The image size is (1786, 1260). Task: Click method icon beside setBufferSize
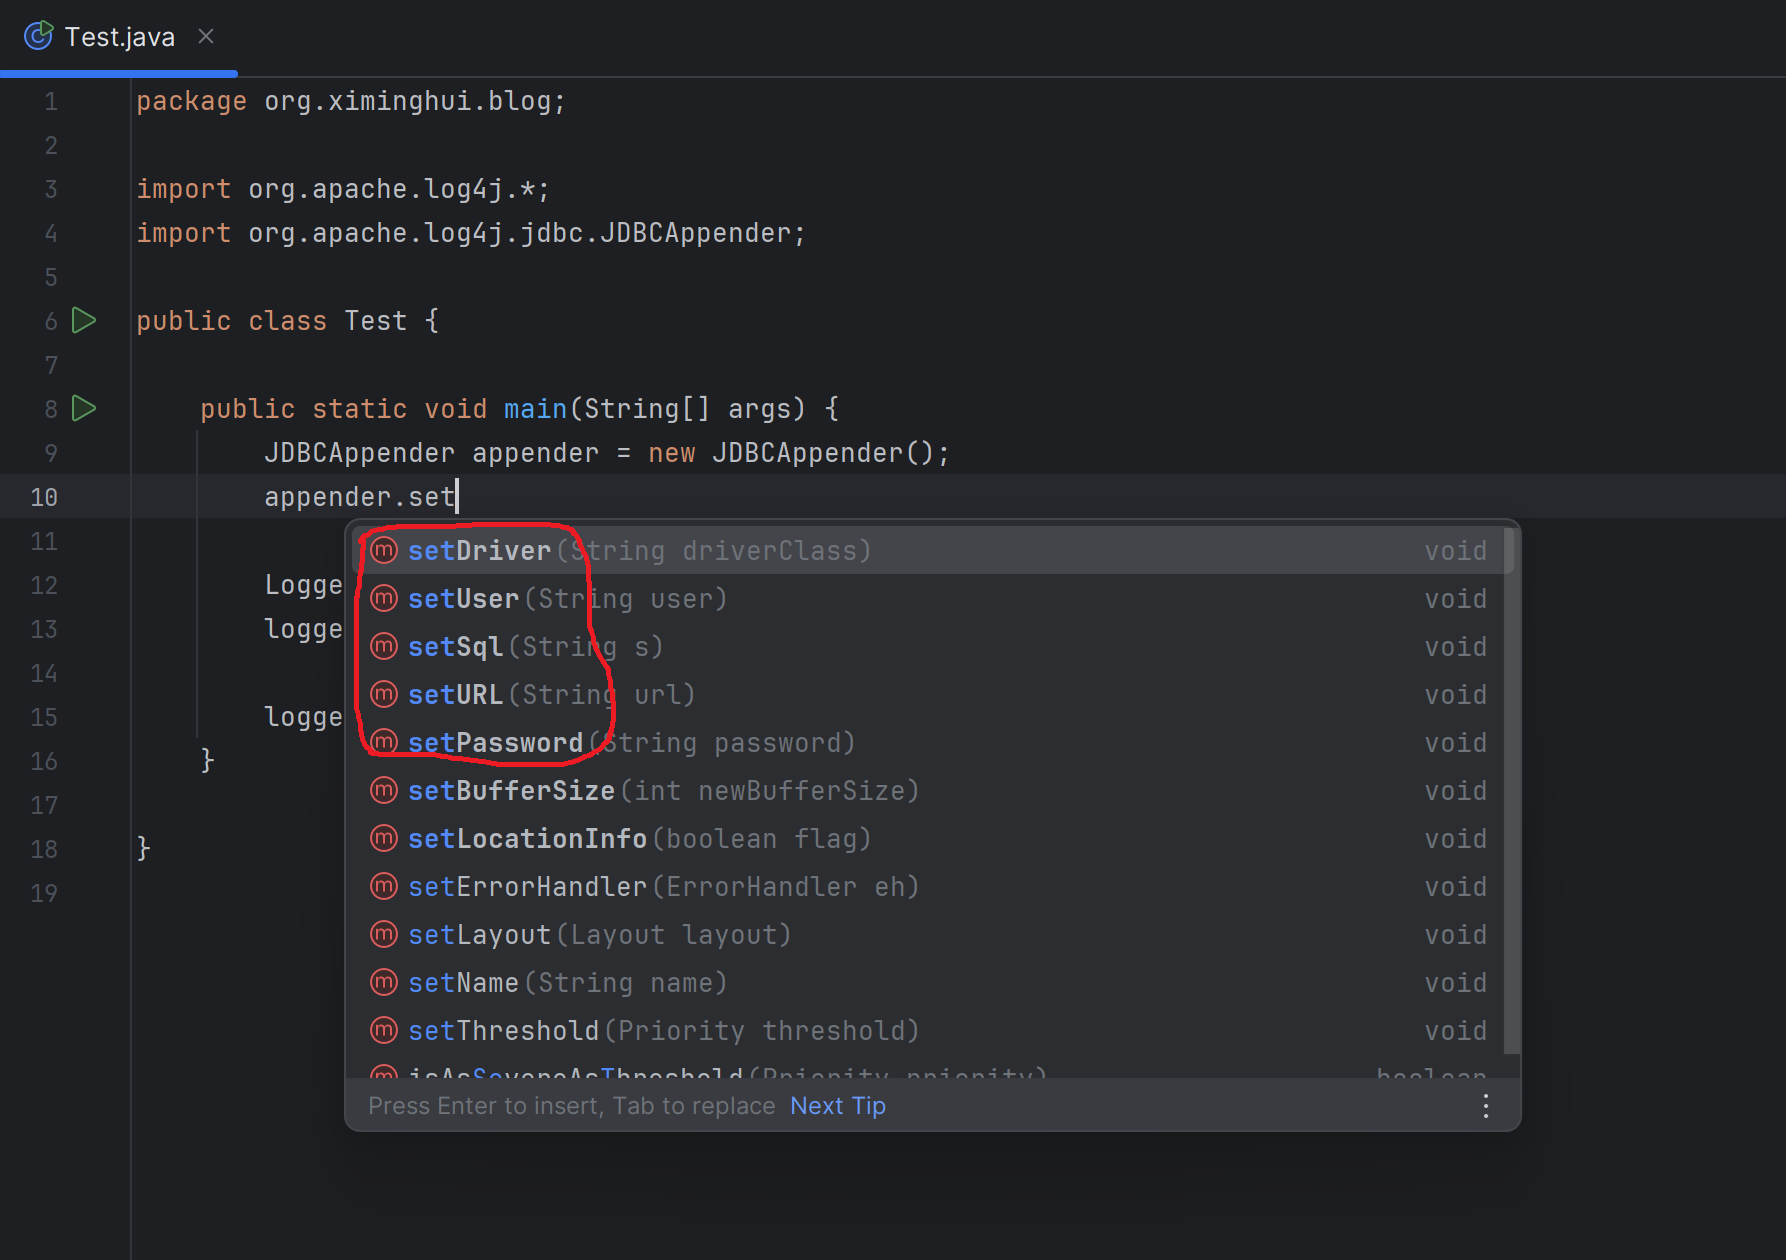384,790
